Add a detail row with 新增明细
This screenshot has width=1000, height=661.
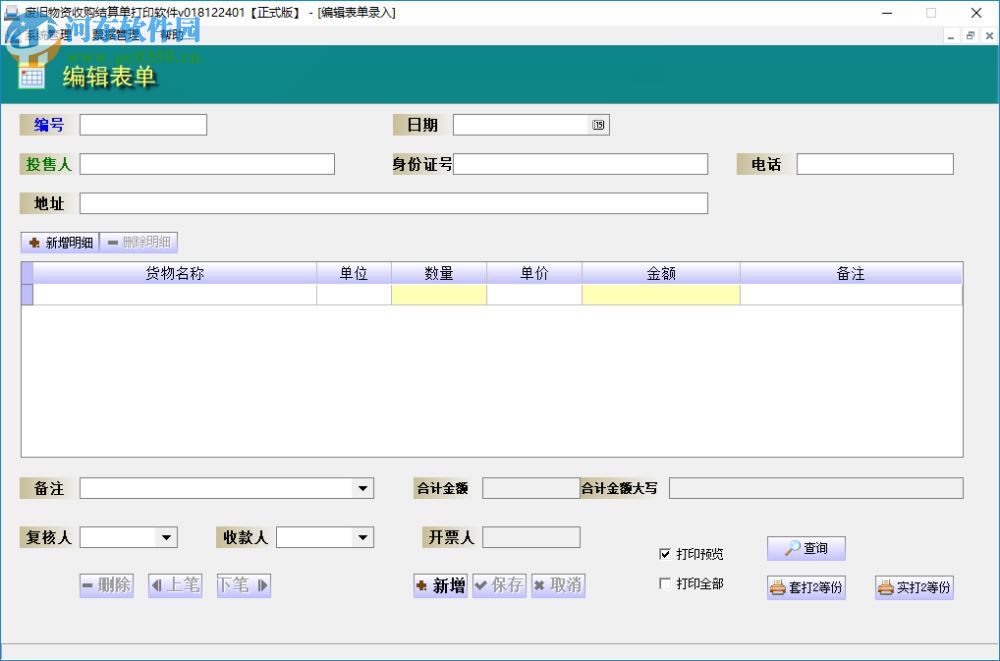(x=61, y=242)
